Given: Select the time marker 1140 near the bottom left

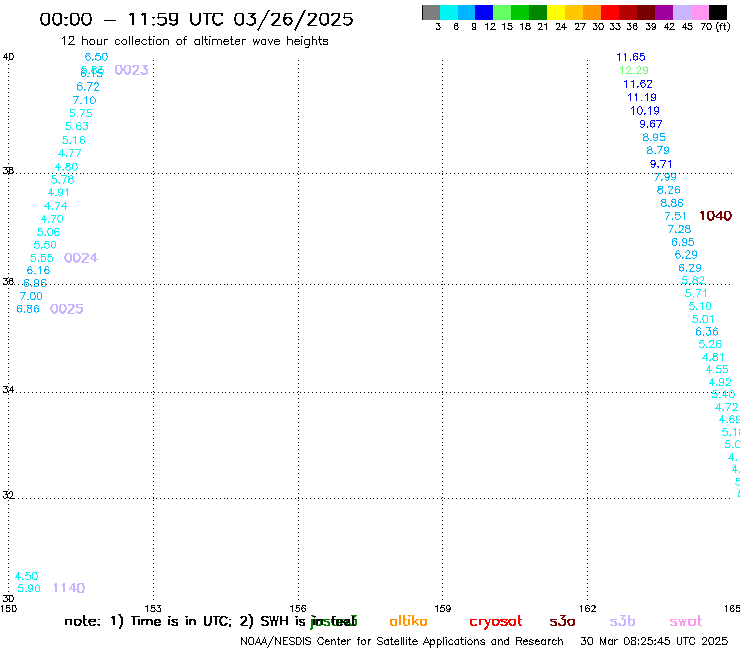Looking at the screenshot, I should [69, 588].
